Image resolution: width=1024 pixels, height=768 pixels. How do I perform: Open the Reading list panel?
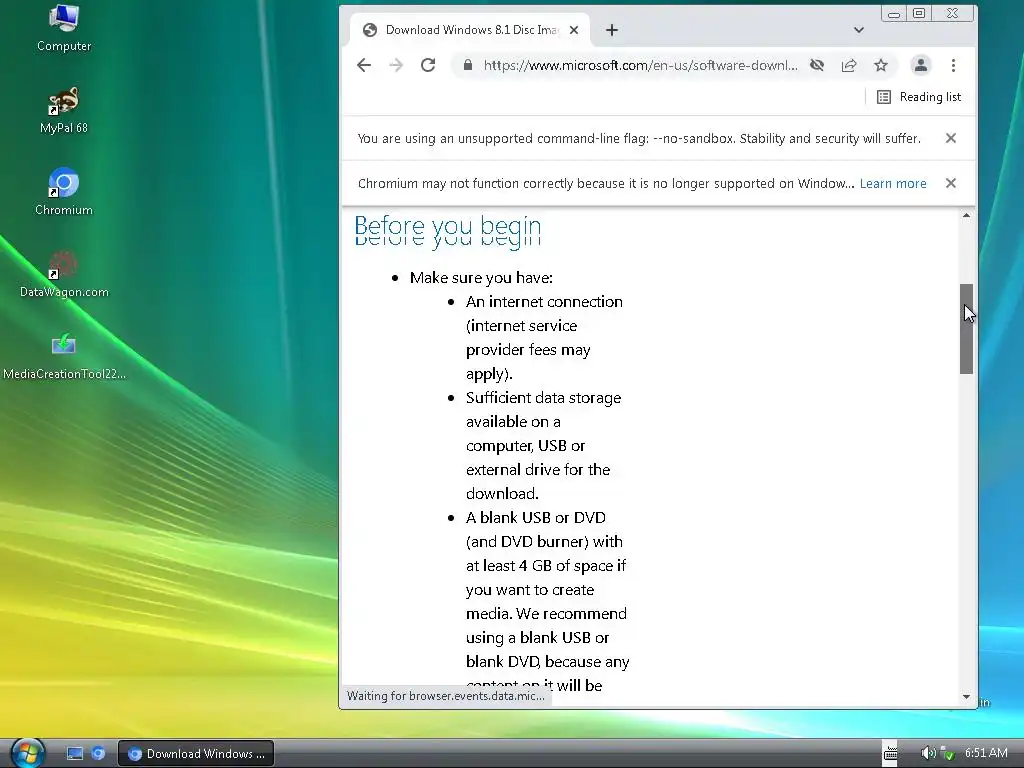point(919,97)
